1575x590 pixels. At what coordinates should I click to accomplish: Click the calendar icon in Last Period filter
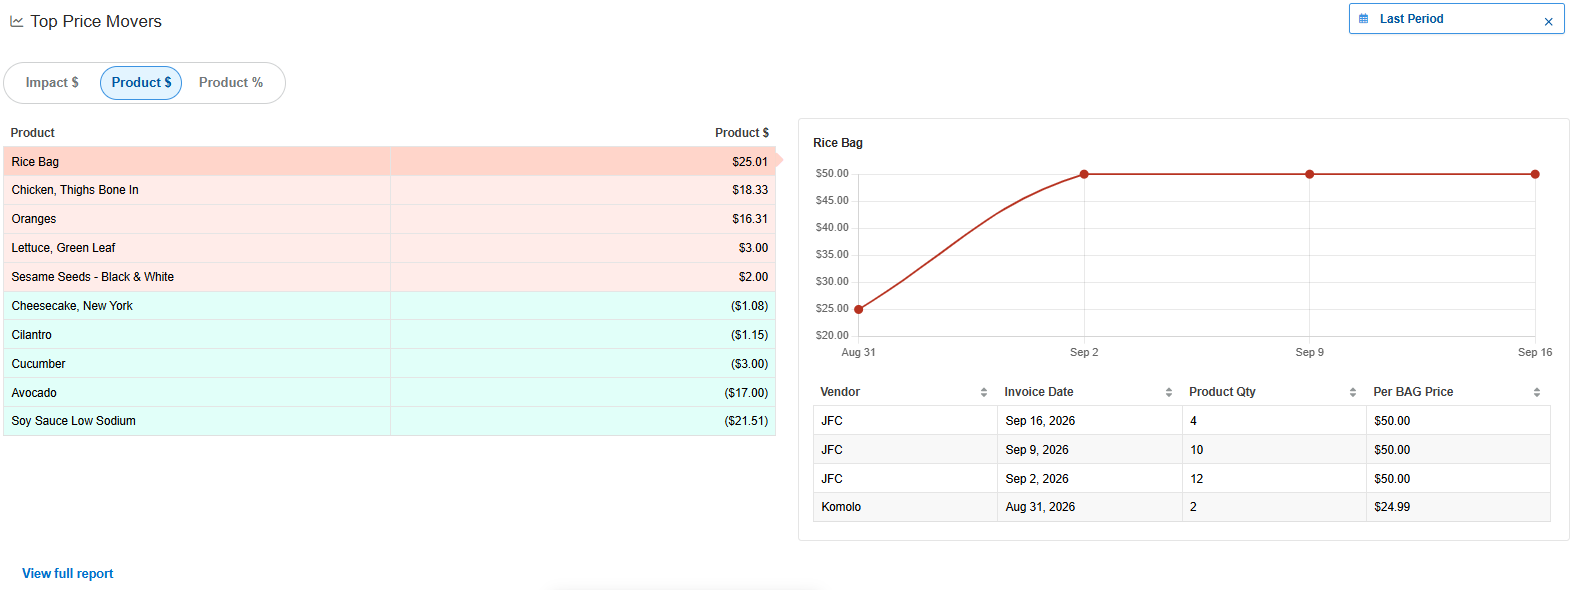click(1363, 19)
